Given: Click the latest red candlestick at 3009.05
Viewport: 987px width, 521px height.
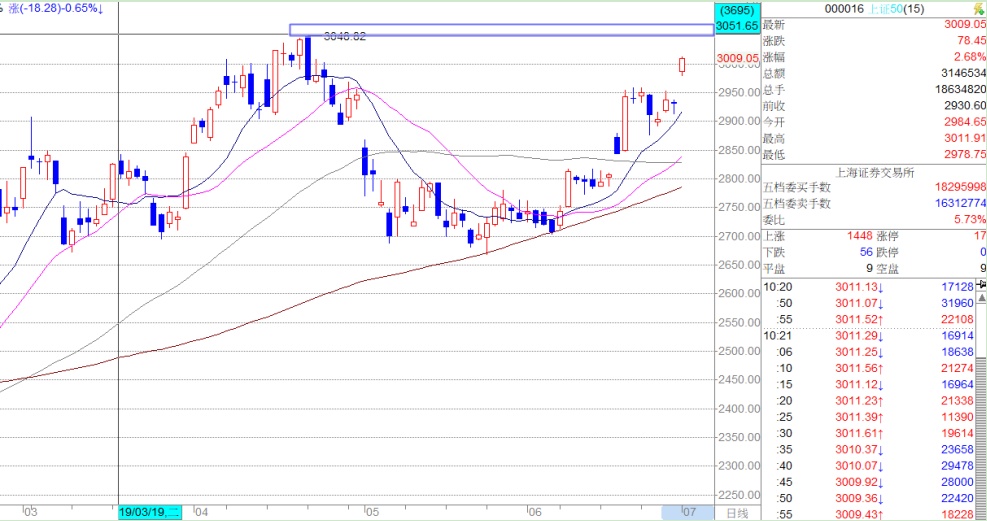Looking at the screenshot, I should (682, 65).
